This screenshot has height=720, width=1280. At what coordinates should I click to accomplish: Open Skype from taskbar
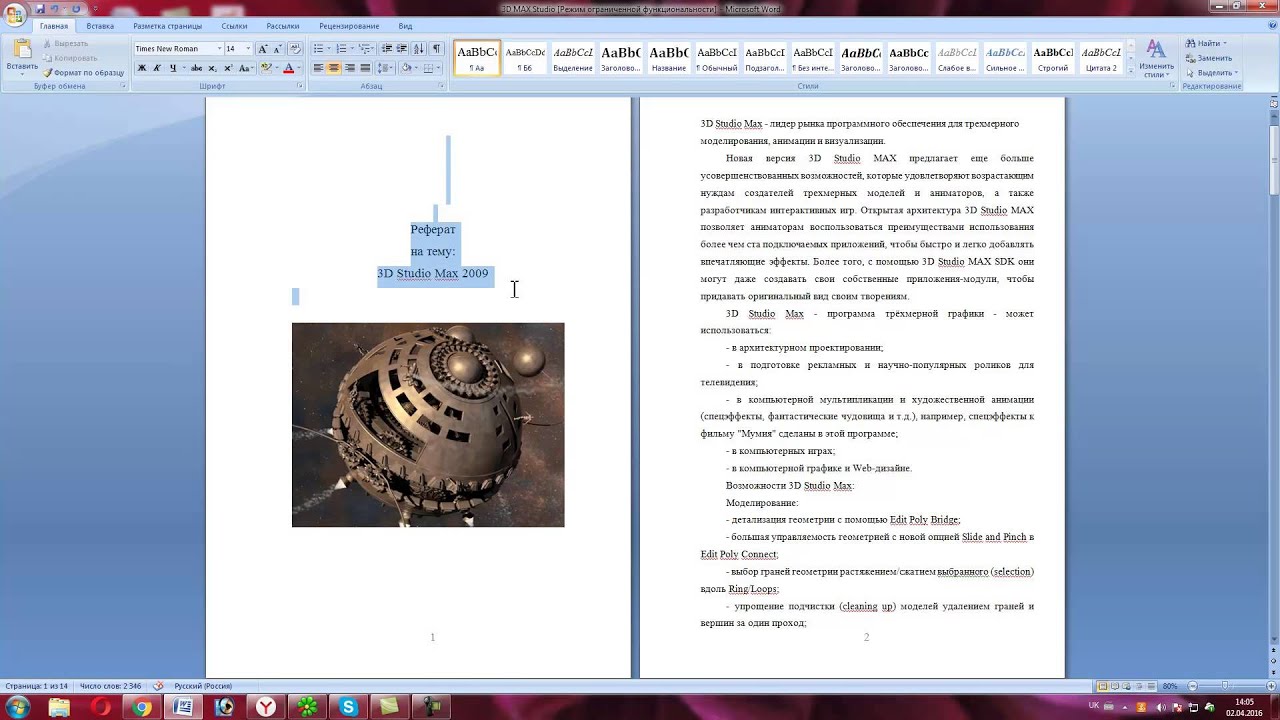[x=348, y=707]
